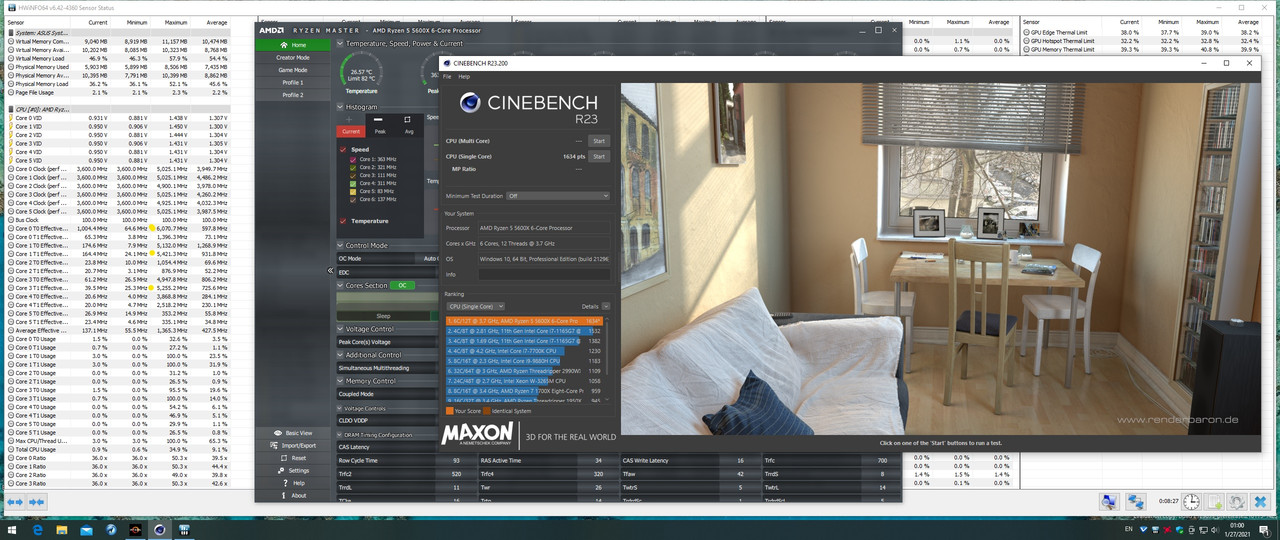Toggle Temperature checkbox in histogram
The image size is (1280, 540).
pos(343,220)
